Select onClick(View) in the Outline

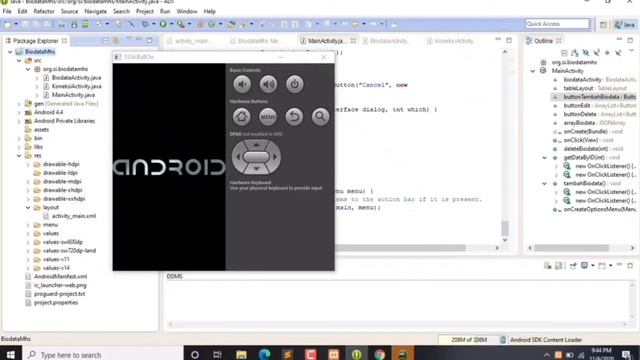coord(584,140)
